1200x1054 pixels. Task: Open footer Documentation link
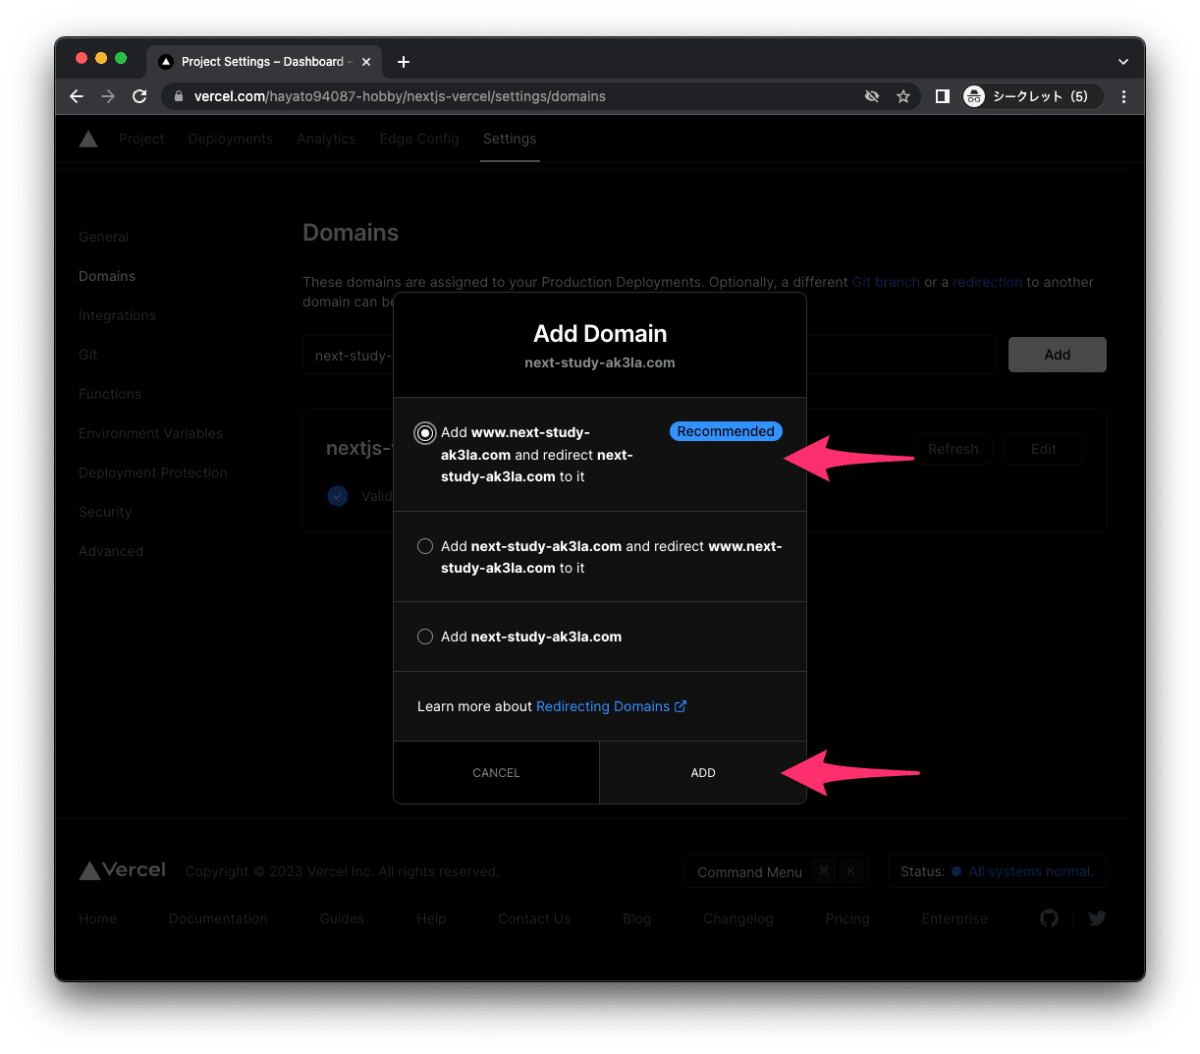[218, 918]
